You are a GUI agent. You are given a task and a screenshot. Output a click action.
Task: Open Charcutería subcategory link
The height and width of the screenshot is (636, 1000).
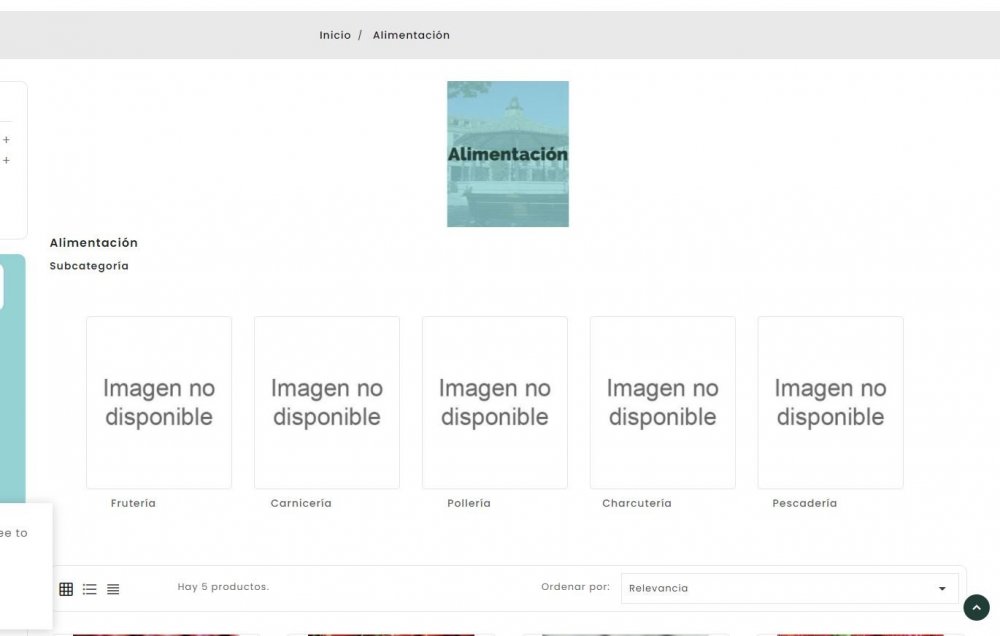[x=636, y=503]
